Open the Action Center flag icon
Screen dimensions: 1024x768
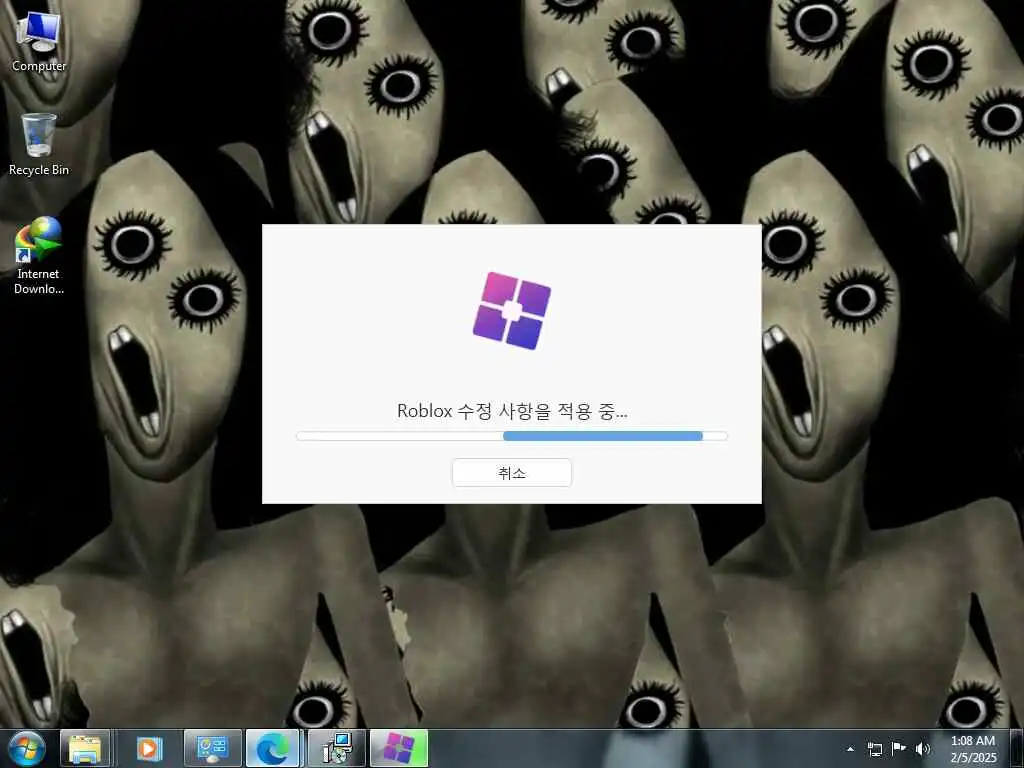[899, 748]
